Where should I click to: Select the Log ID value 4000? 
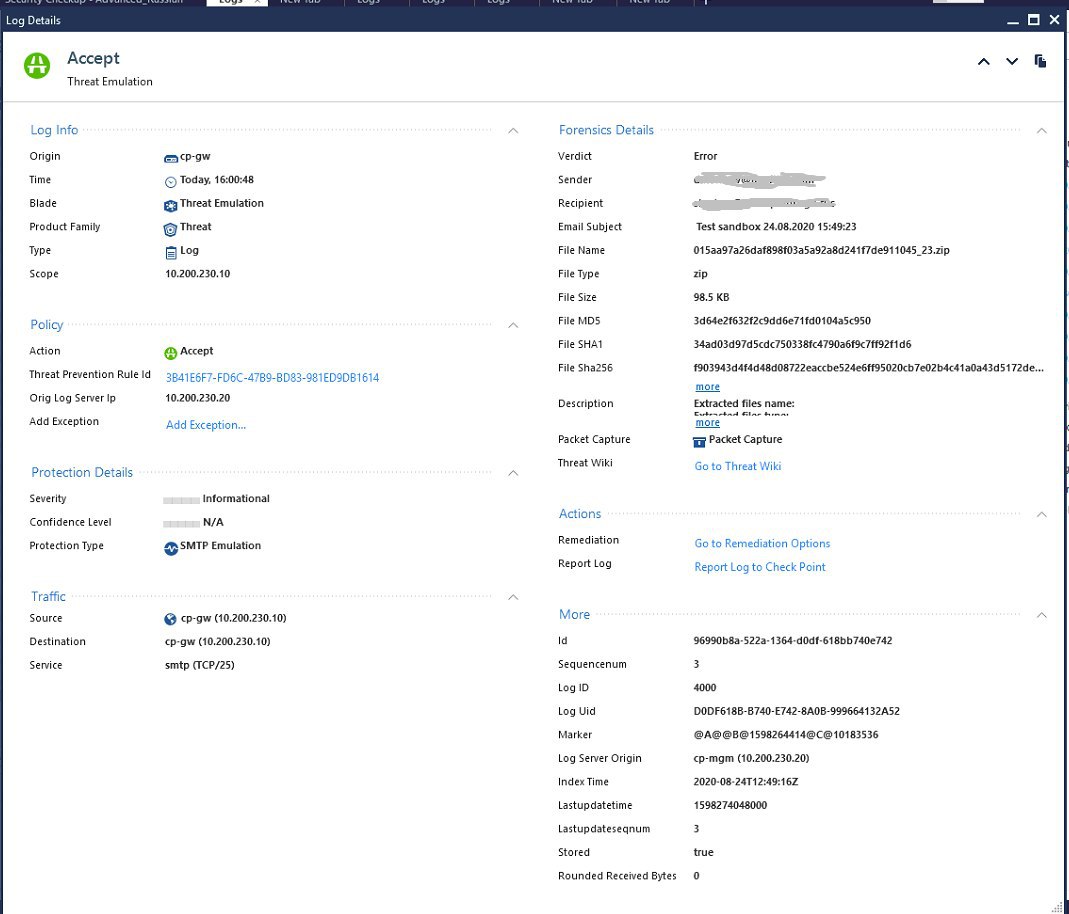point(704,688)
